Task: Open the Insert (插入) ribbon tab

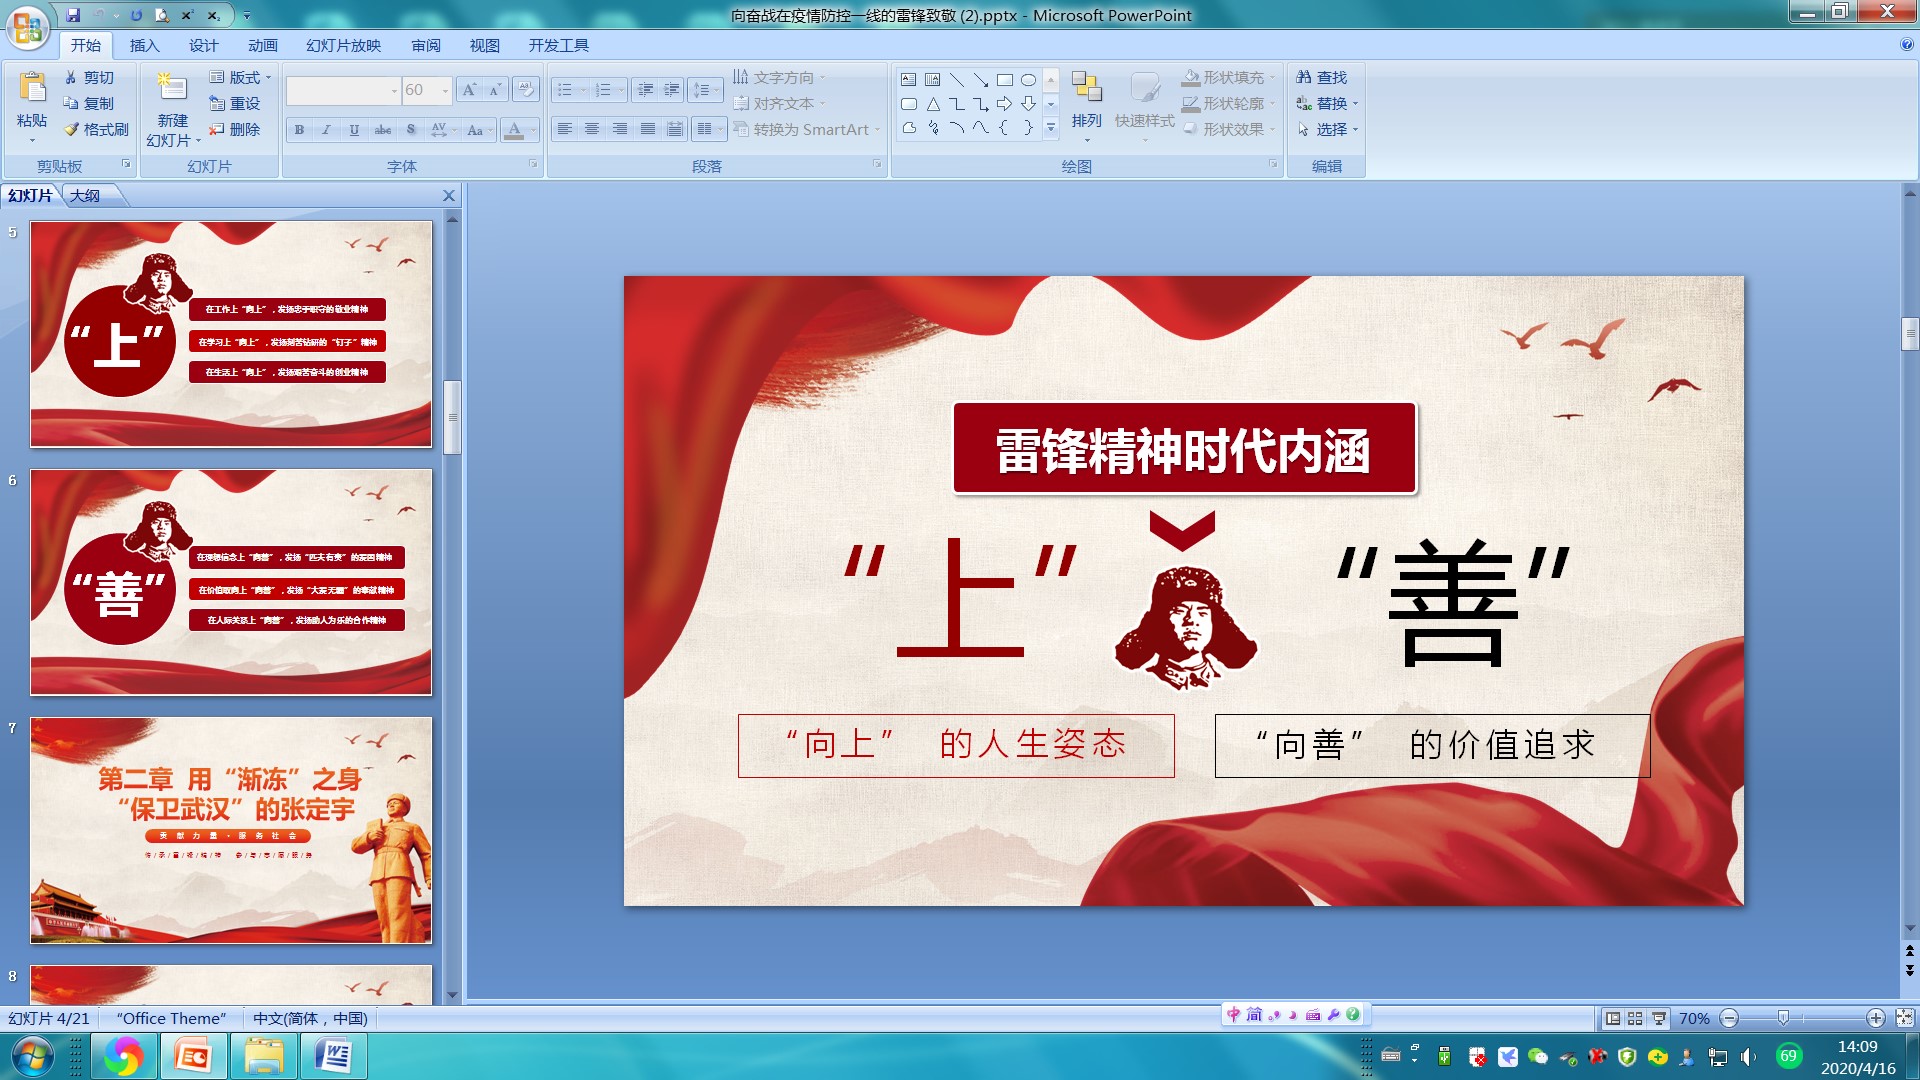Action: point(144,45)
